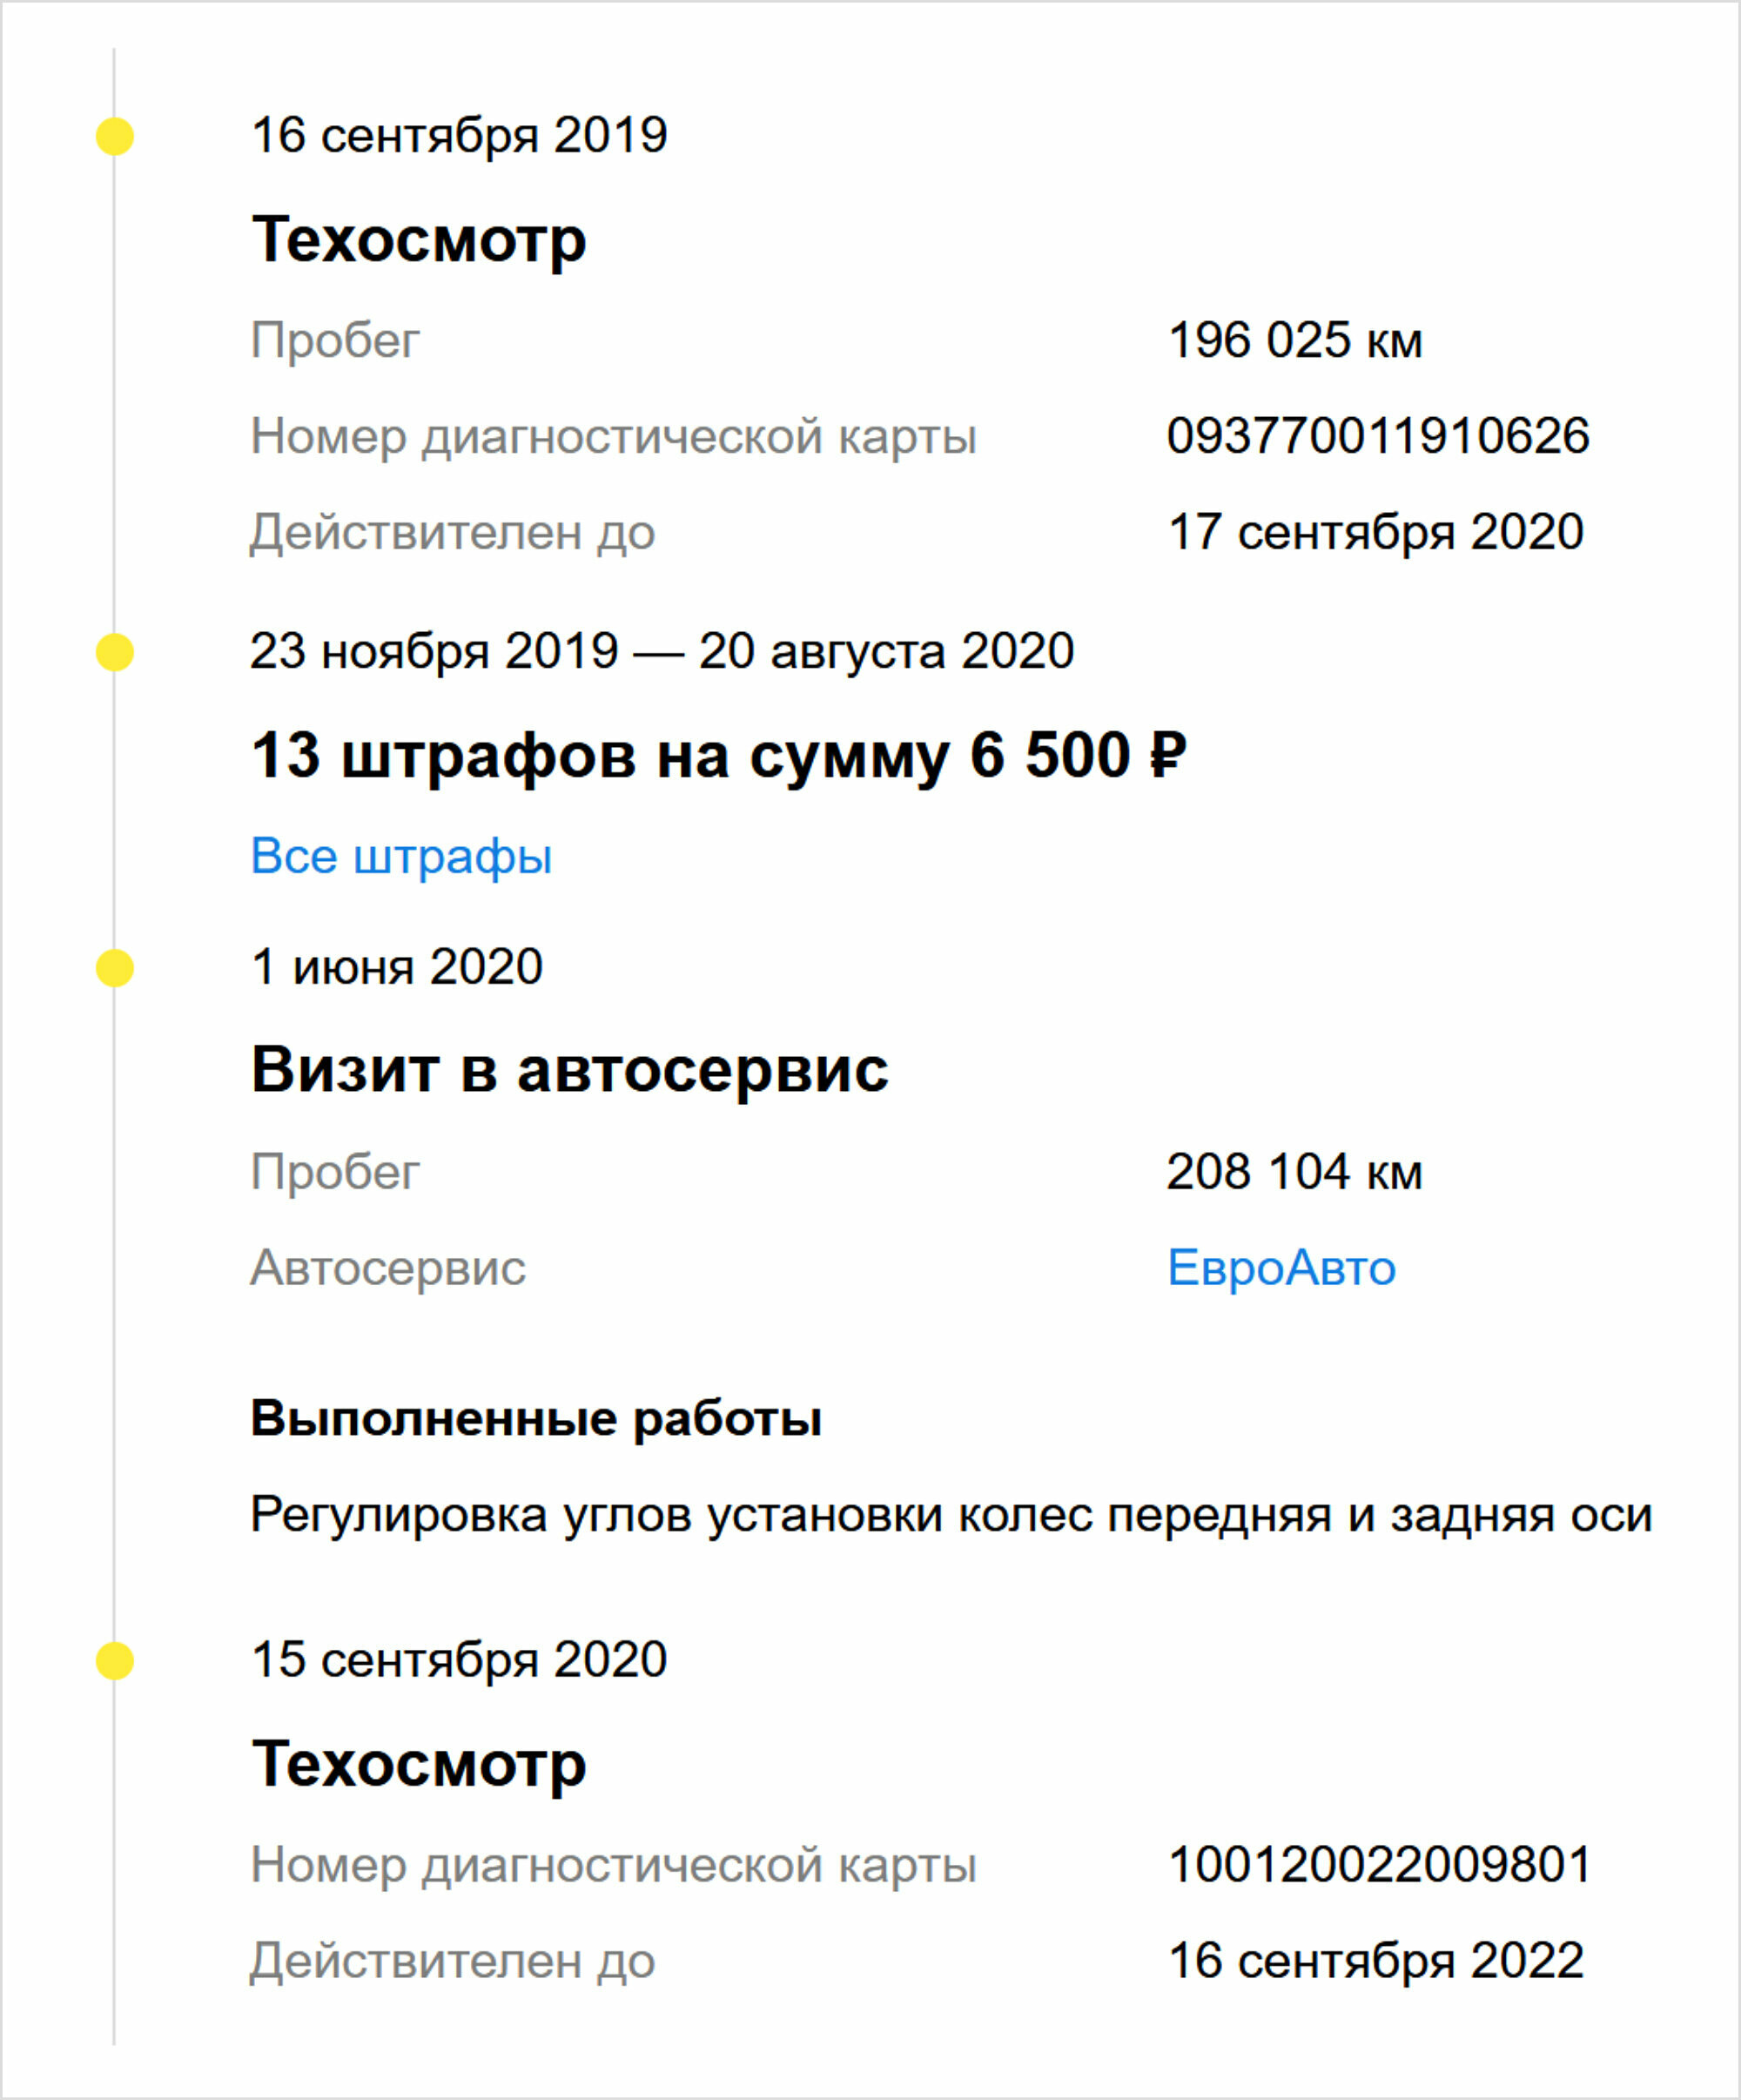1741x2100 pixels.
Task: Click diagnostic card number 100120022009801
Action: pos(1378,1864)
